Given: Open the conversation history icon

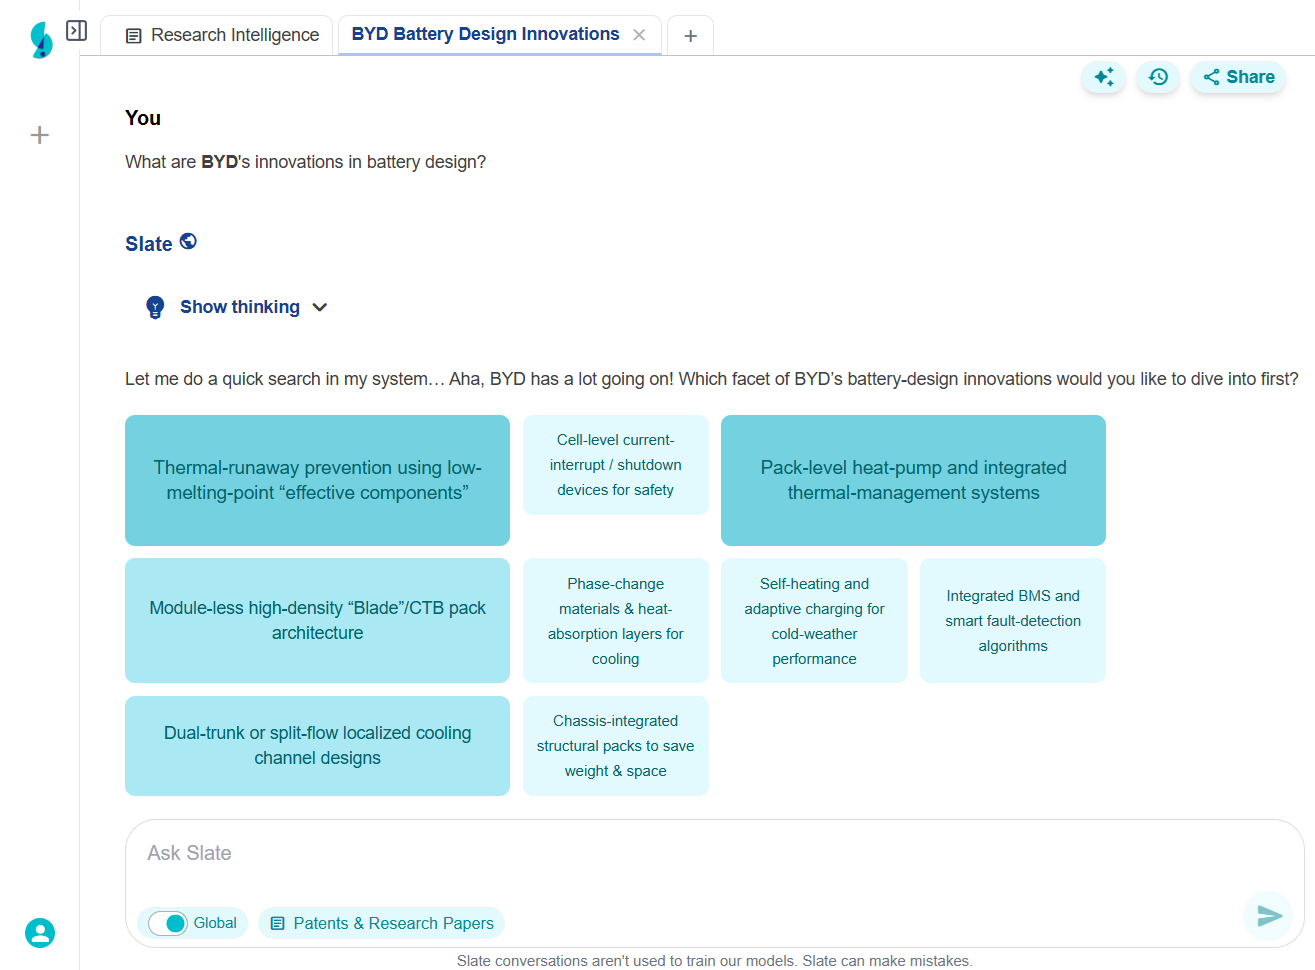Looking at the screenshot, I should click(1158, 77).
